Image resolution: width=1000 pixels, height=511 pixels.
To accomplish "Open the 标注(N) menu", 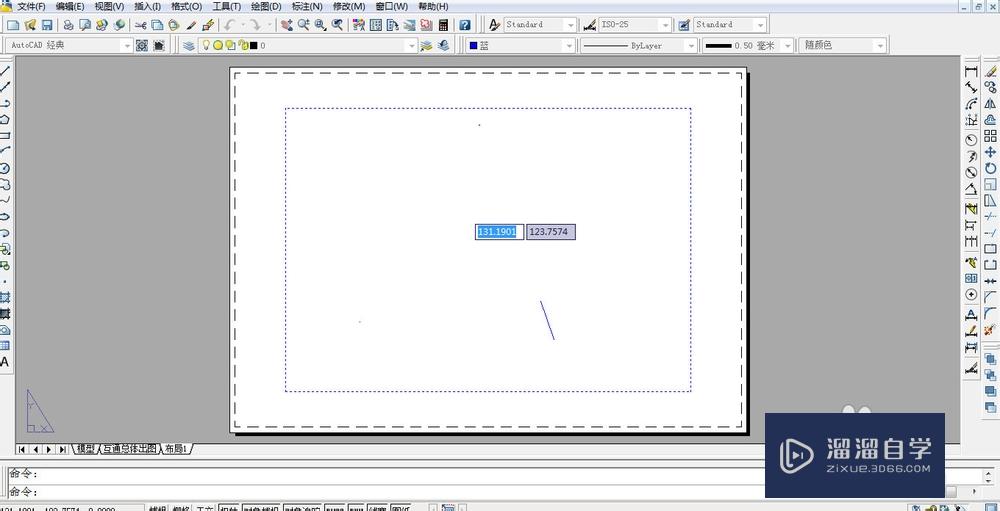I will (x=307, y=6).
